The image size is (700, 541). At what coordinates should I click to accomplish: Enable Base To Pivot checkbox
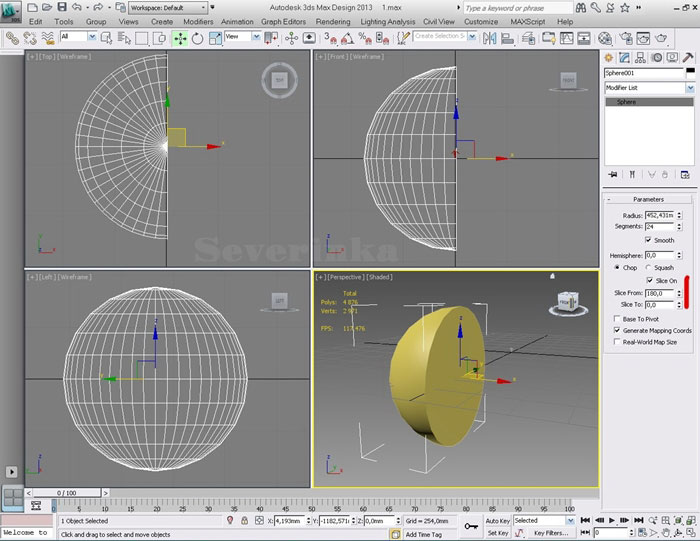(616, 318)
